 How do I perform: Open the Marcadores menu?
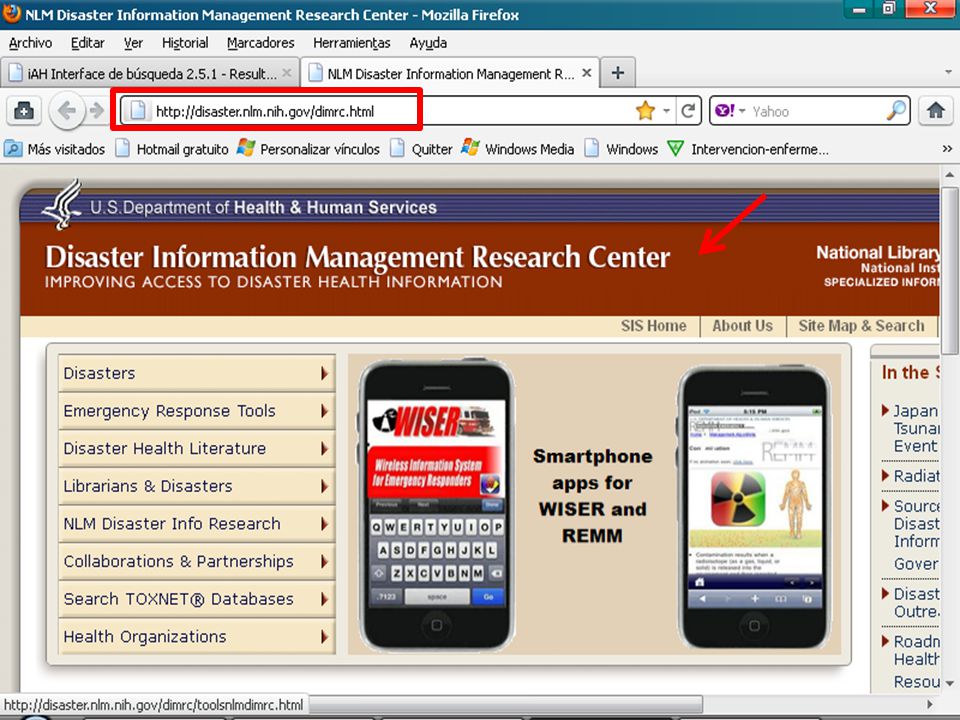point(261,43)
